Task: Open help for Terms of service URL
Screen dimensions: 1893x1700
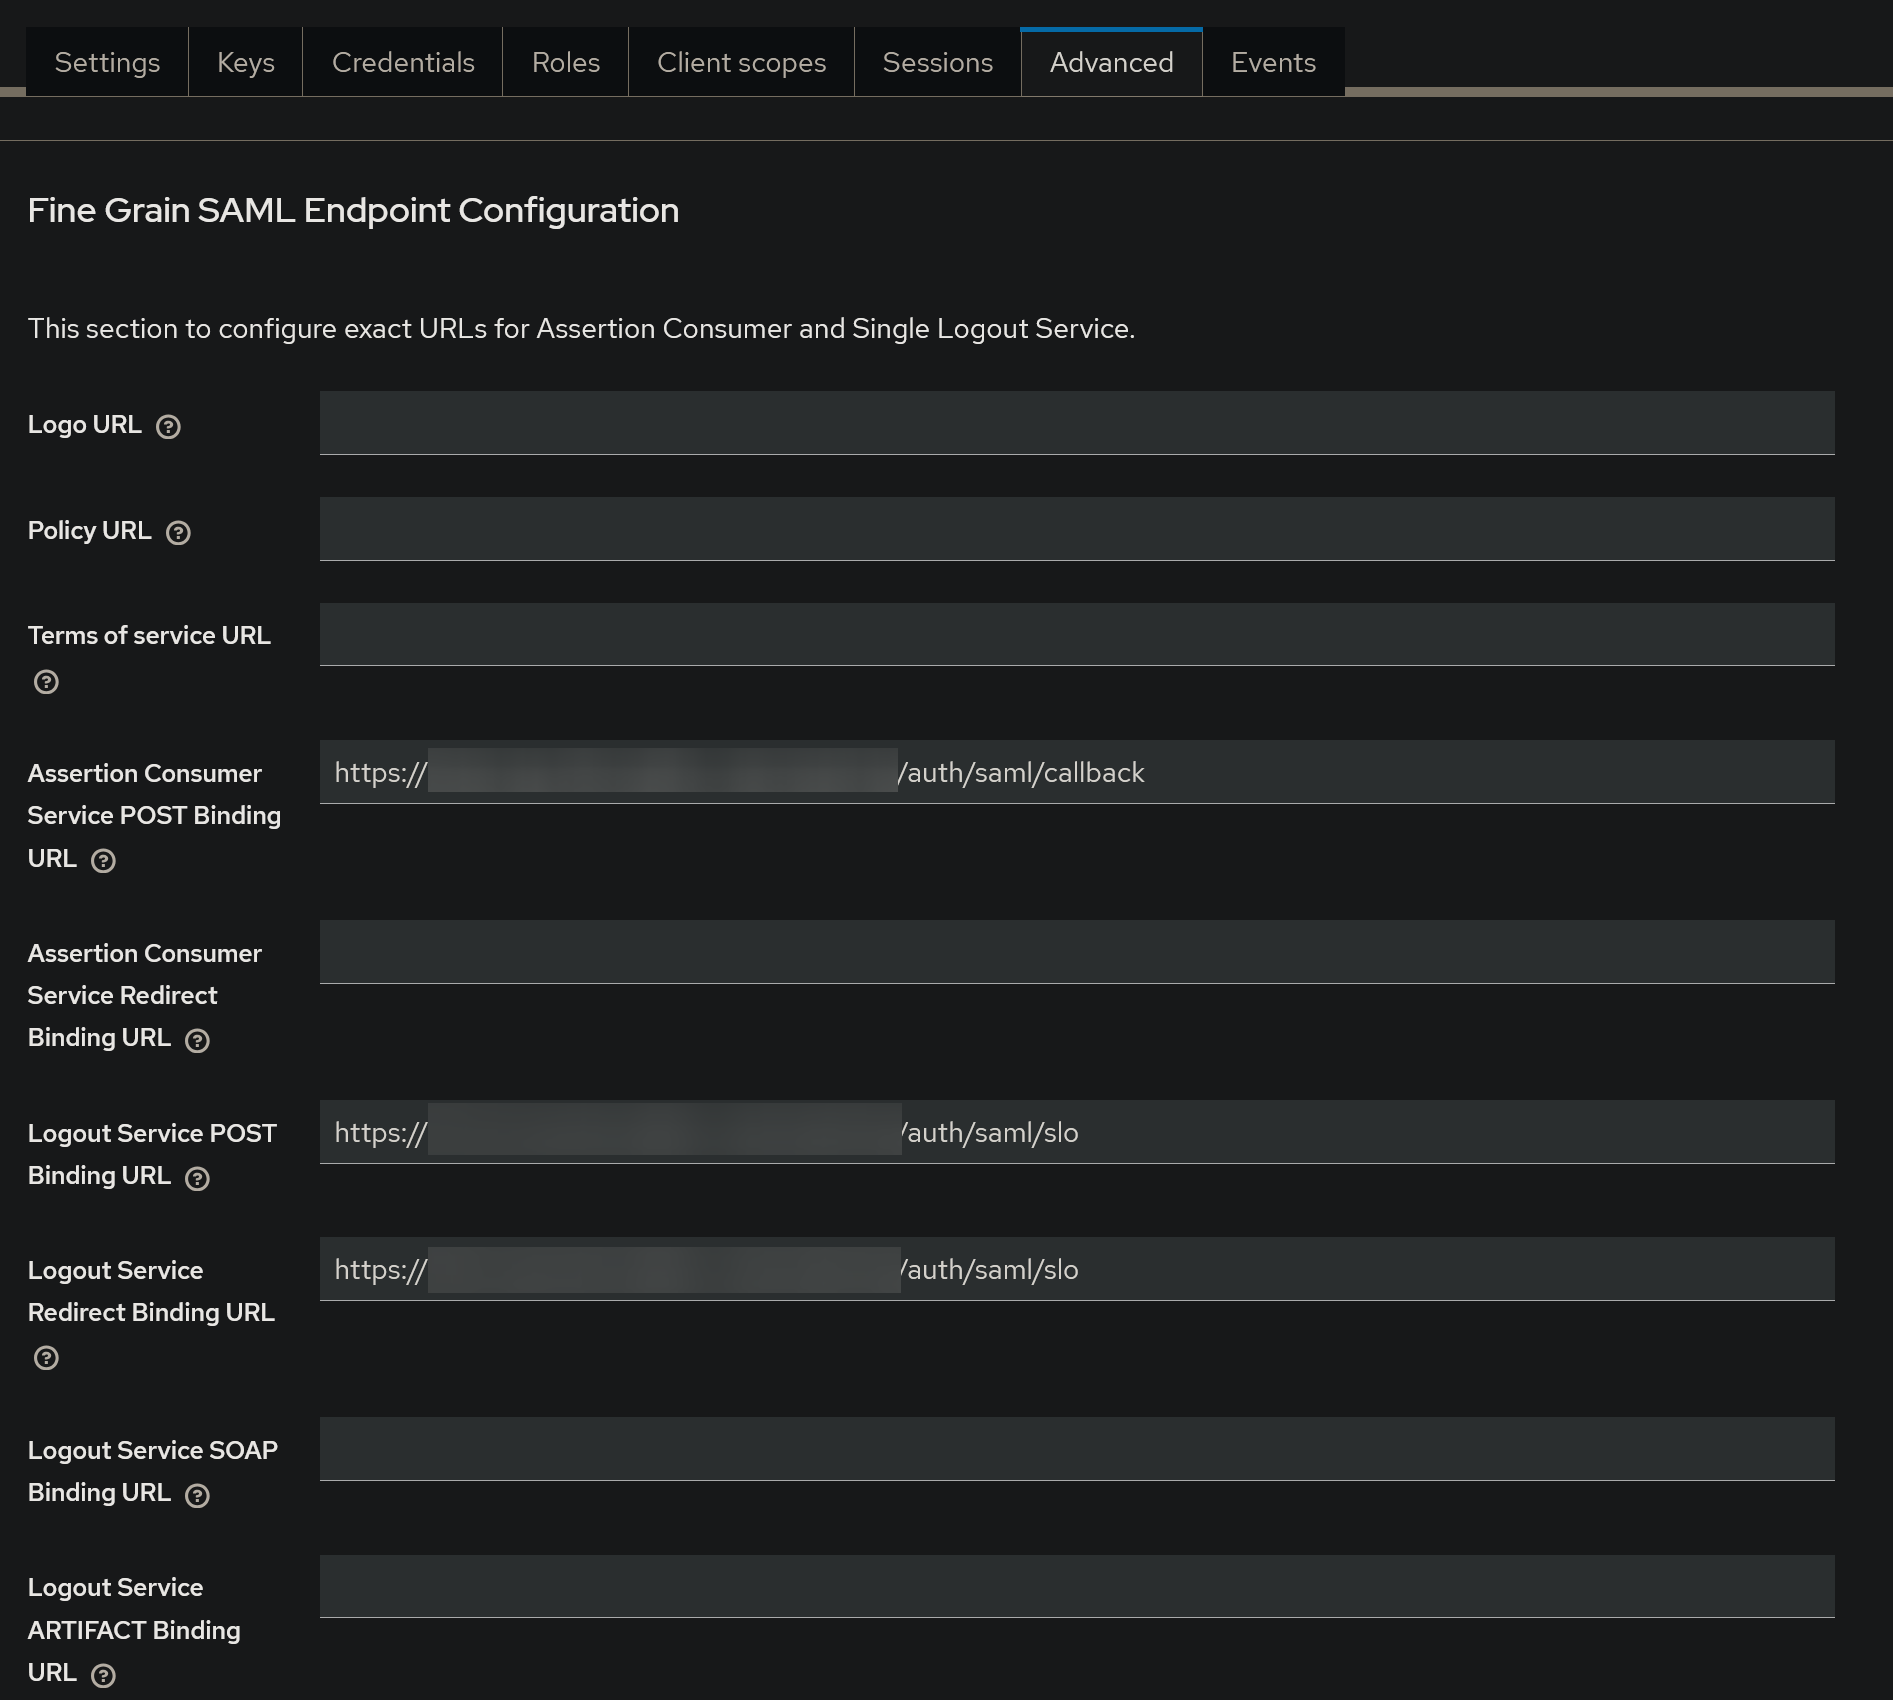Action: [x=45, y=681]
